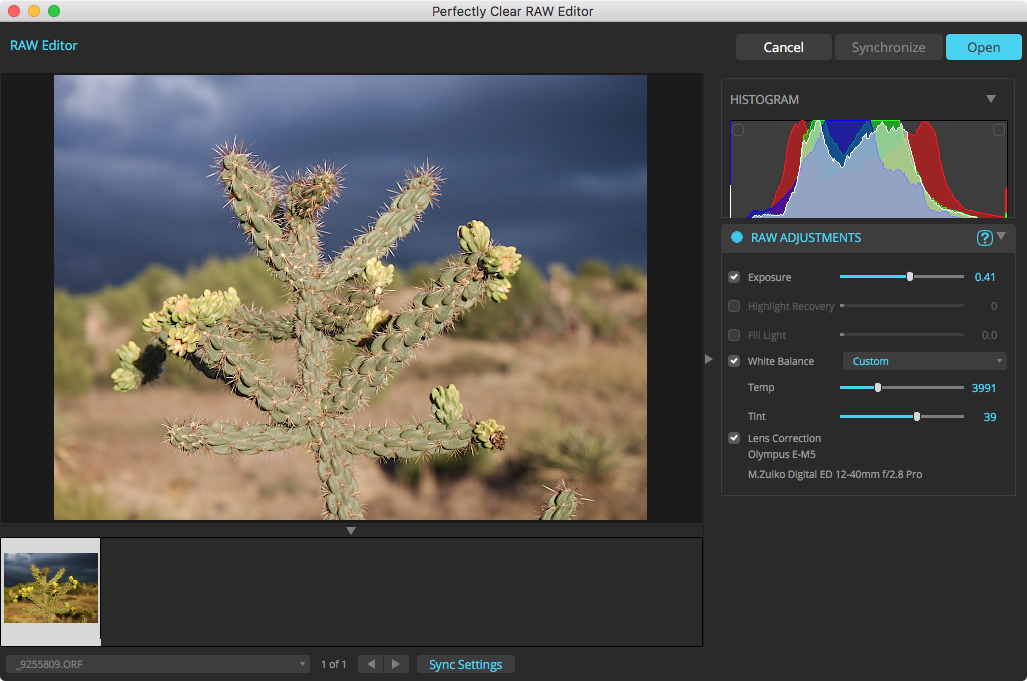The width and height of the screenshot is (1027, 681).
Task: Open help for the RAW Adjustments panel
Action: (x=986, y=237)
